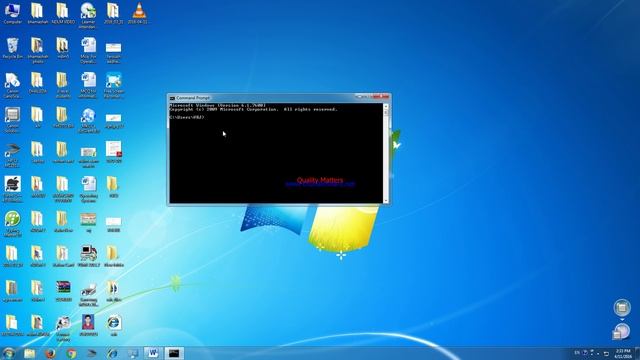Click the monitor/network icon on the taskbar
The image size is (640, 360).
pos(133,353)
